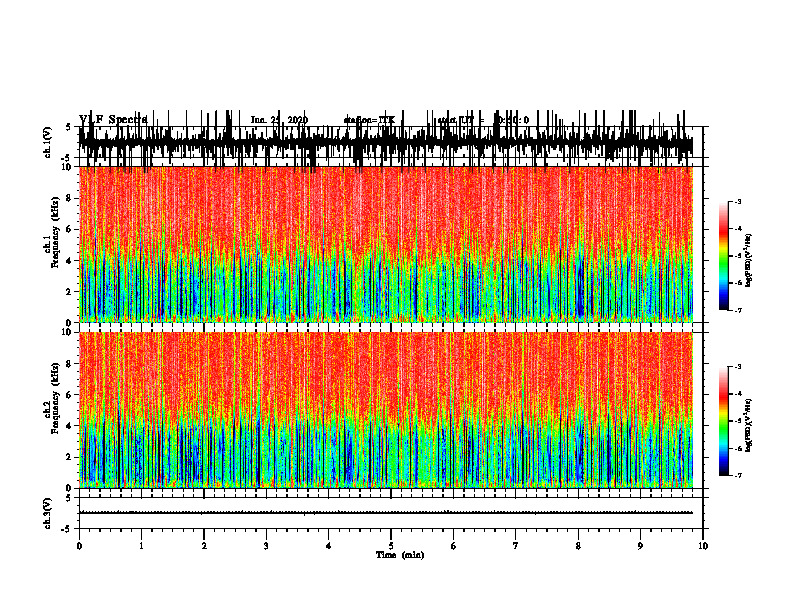The image size is (792, 612).
Task: Select the date label 'Jan. 25, 2020'
Action: coord(279,120)
